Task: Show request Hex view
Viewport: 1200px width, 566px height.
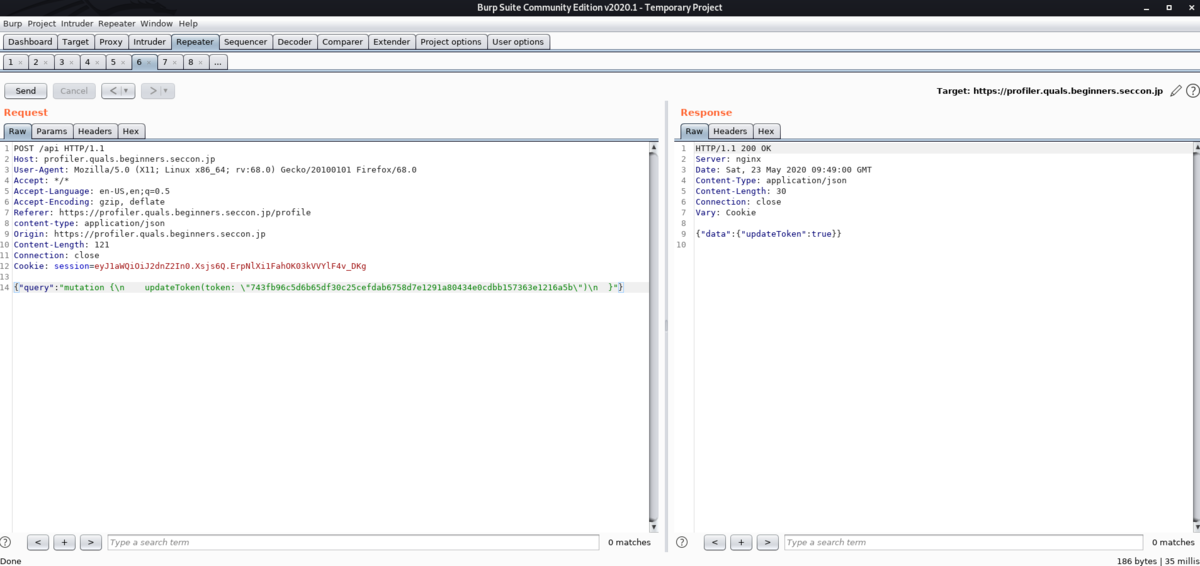Action: [x=131, y=131]
